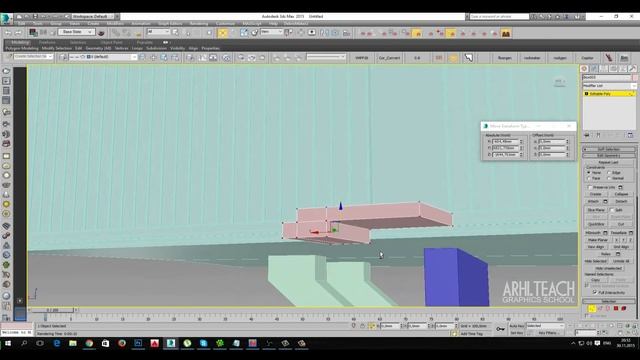The image size is (640, 360).
Task: Click the Pin Stack icon below modifier stack
Action: pyautogui.click(x=587, y=135)
